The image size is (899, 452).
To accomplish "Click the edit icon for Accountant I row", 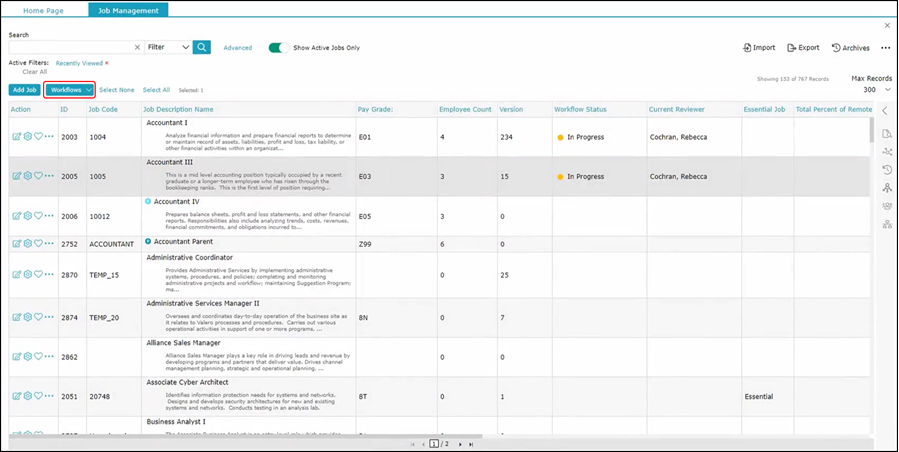I will (x=16, y=136).
